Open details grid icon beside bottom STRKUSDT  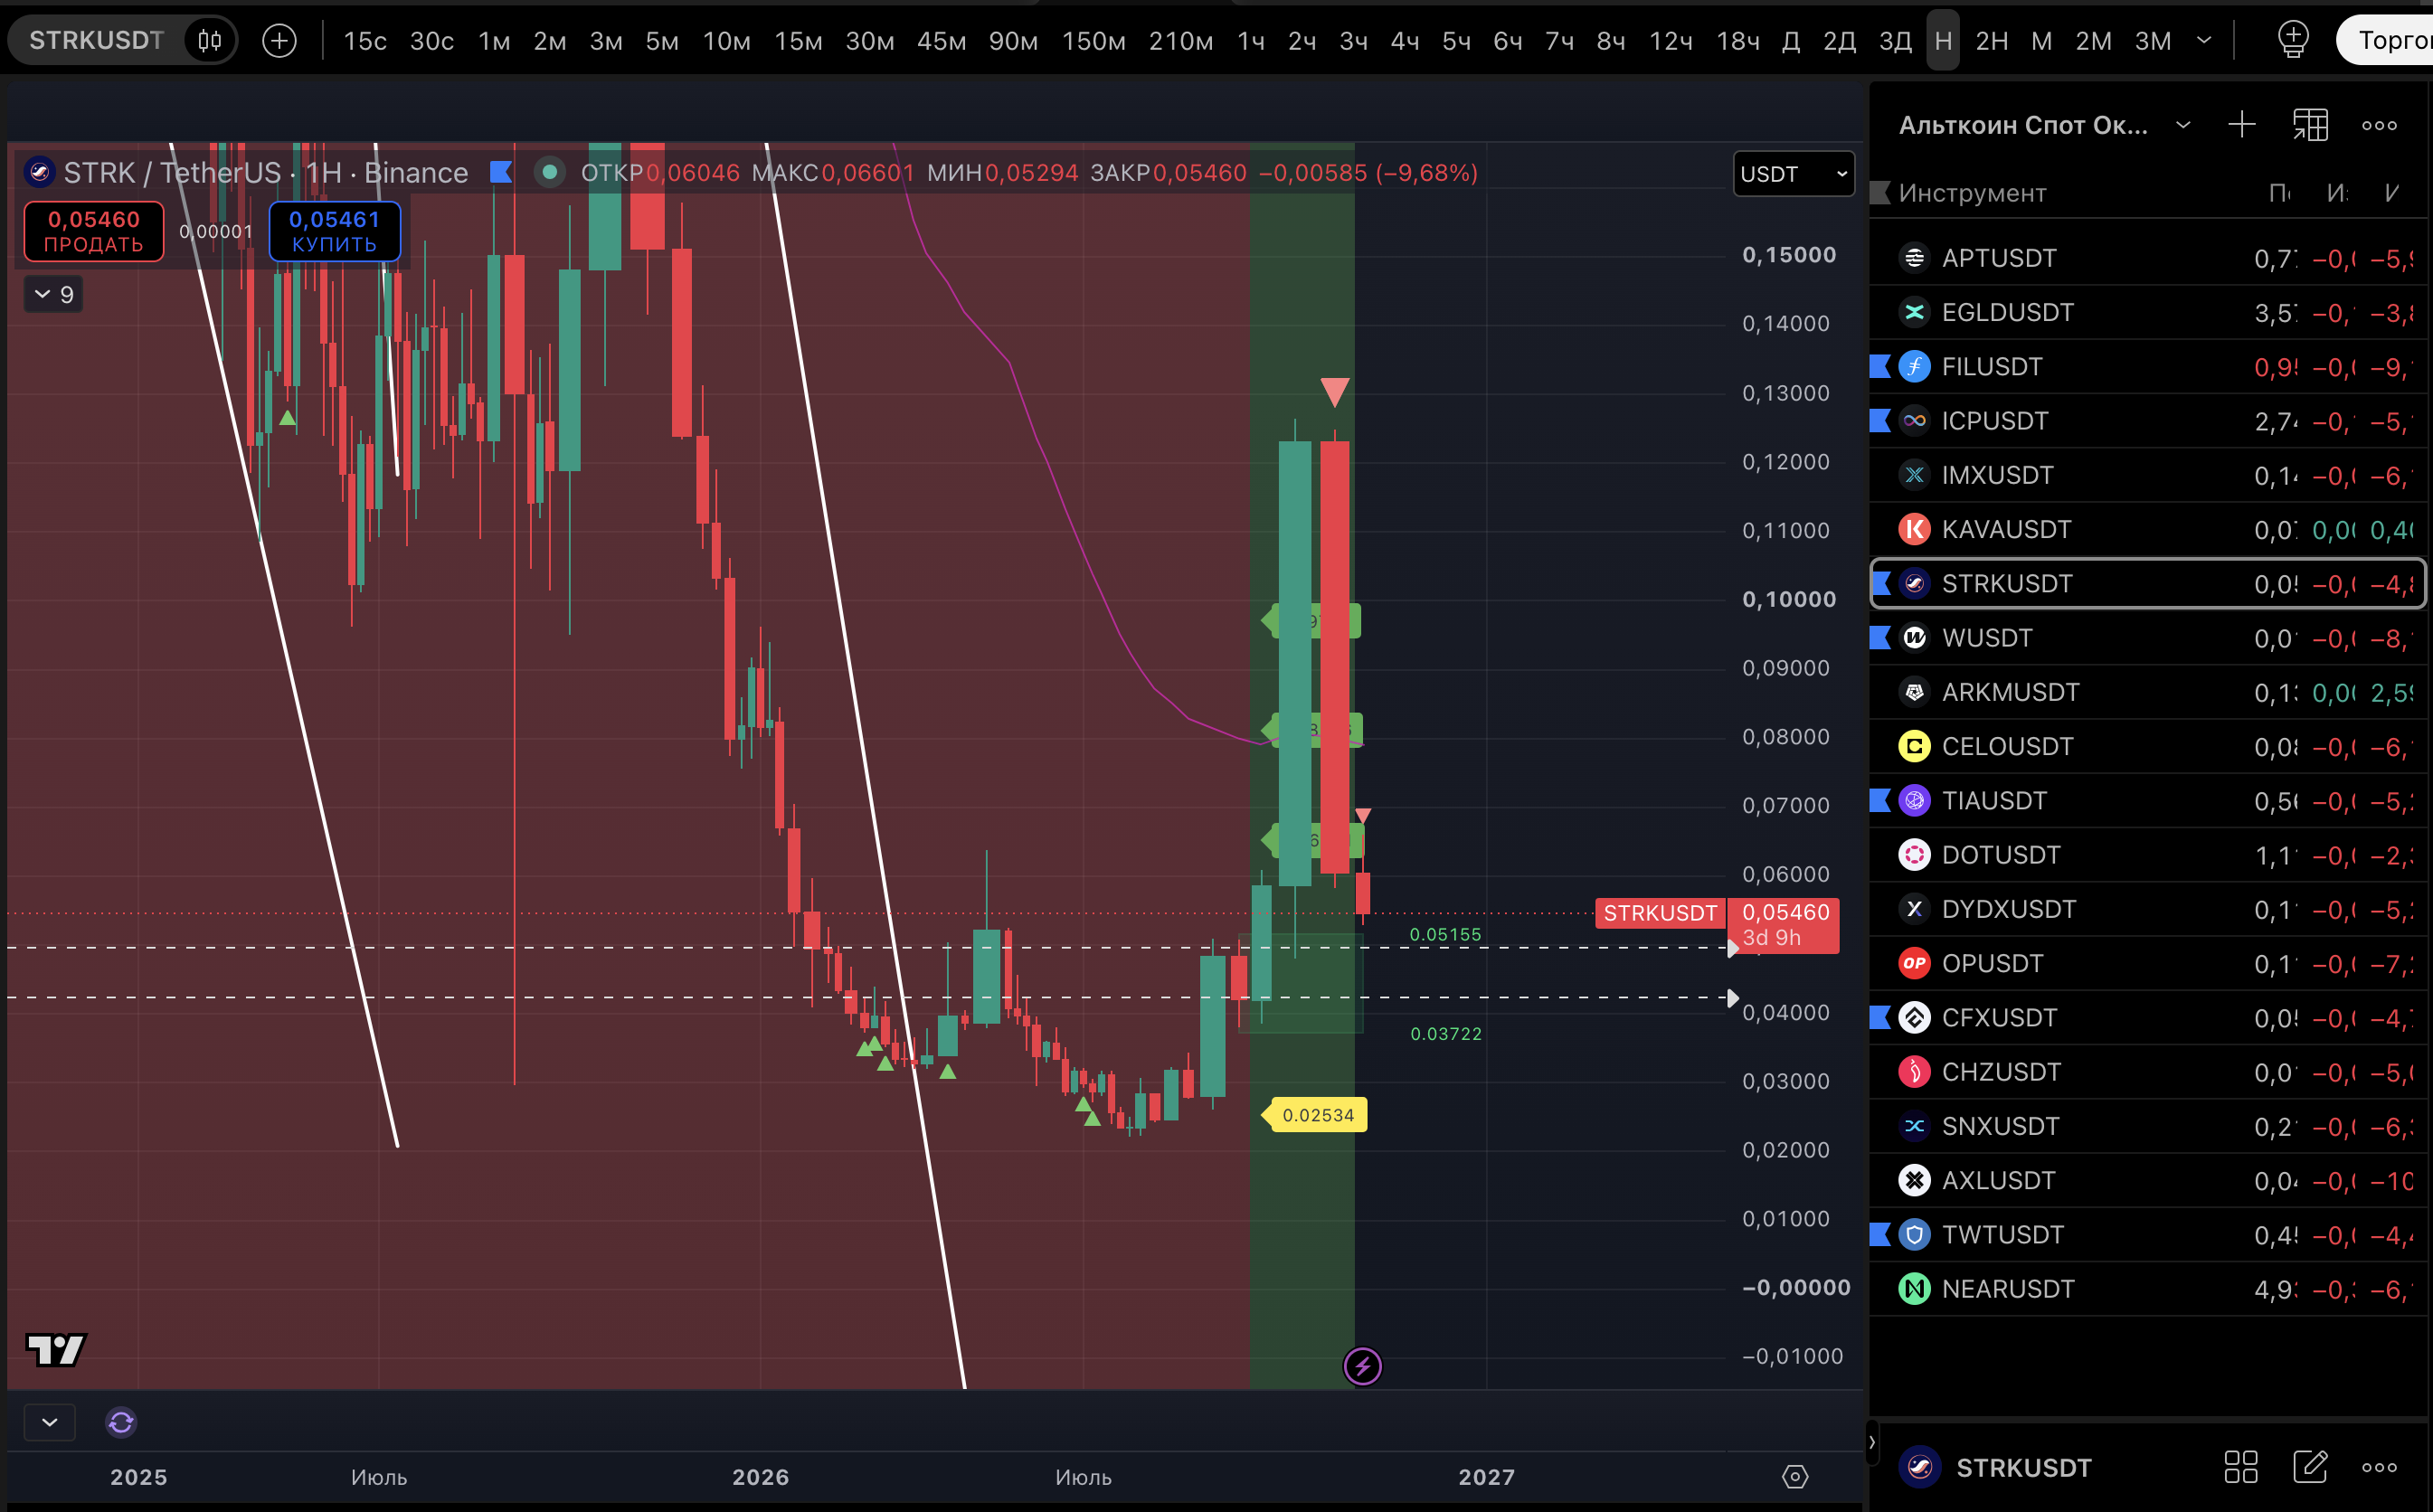pyautogui.click(x=2241, y=1467)
